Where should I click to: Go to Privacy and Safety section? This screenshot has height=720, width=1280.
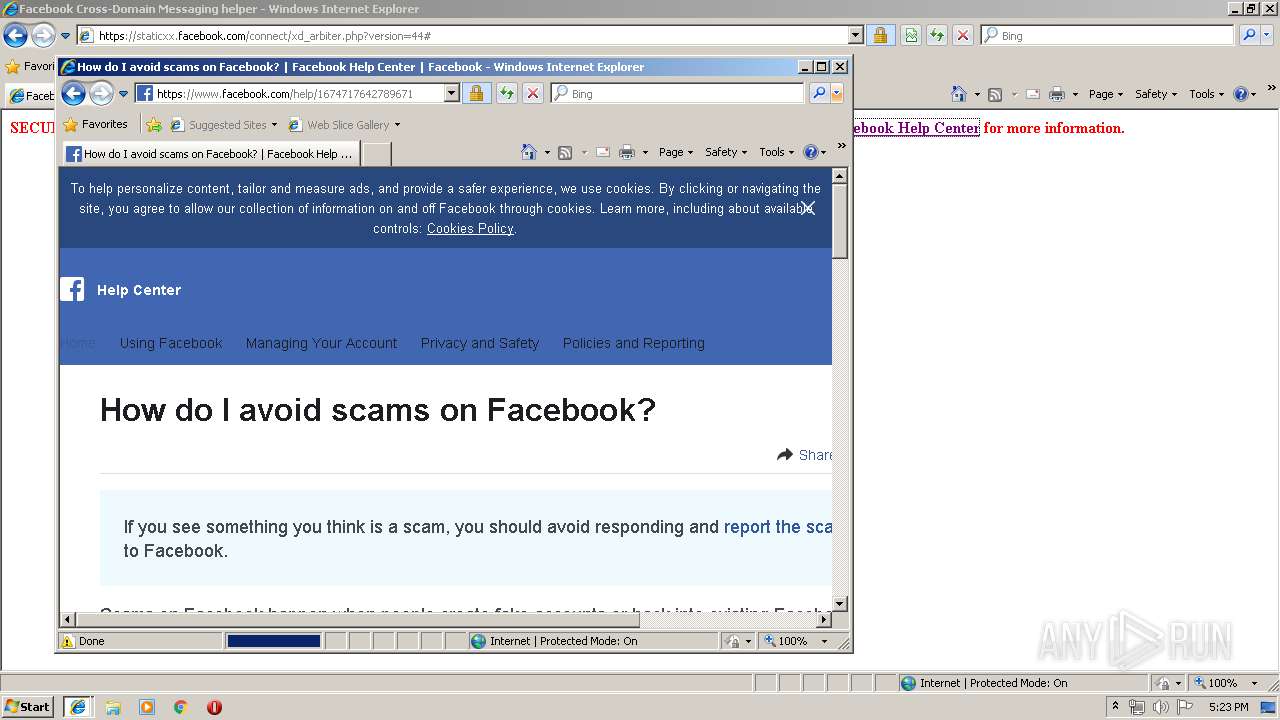click(480, 343)
